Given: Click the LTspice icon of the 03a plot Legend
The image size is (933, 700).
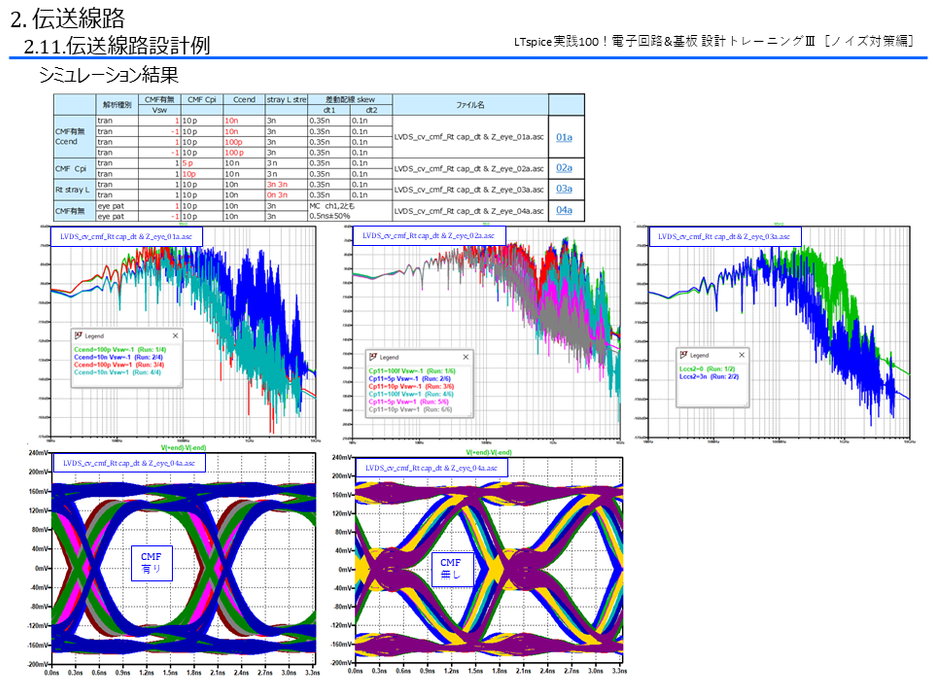Looking at the screenshot, I should click(684, 355).
